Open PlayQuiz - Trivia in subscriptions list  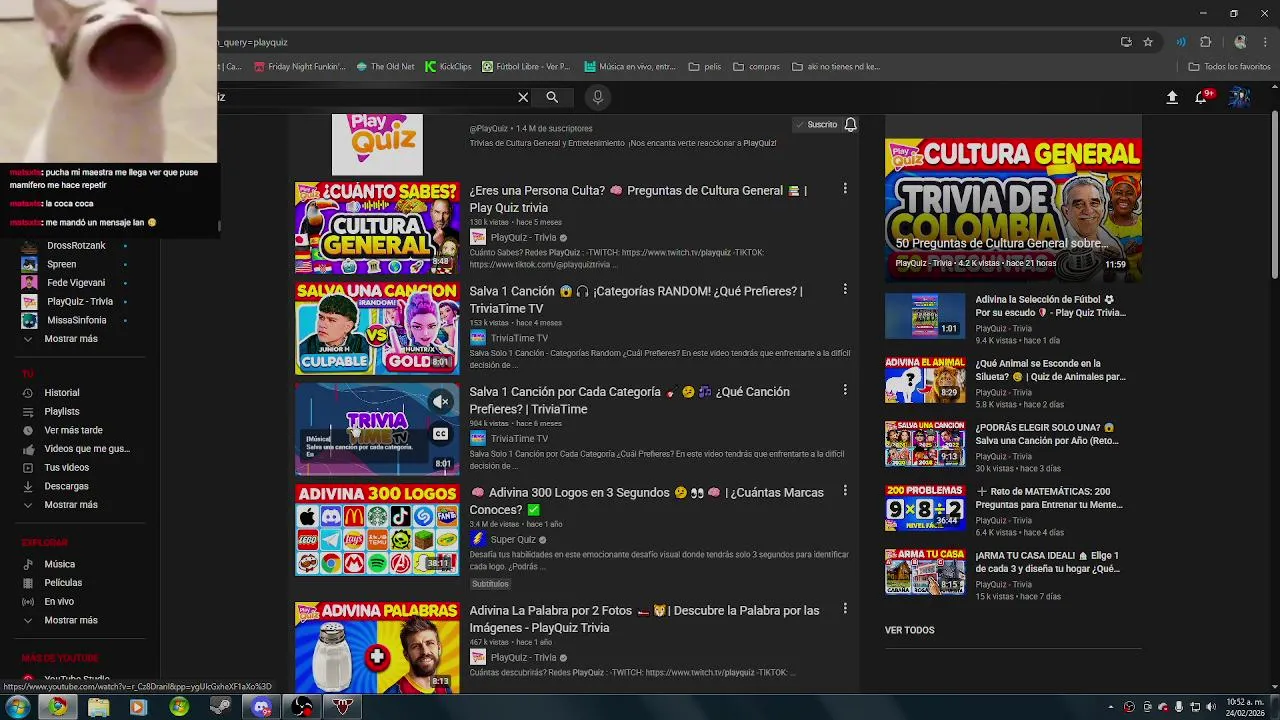pyautogui.click(x=80, y=301)
